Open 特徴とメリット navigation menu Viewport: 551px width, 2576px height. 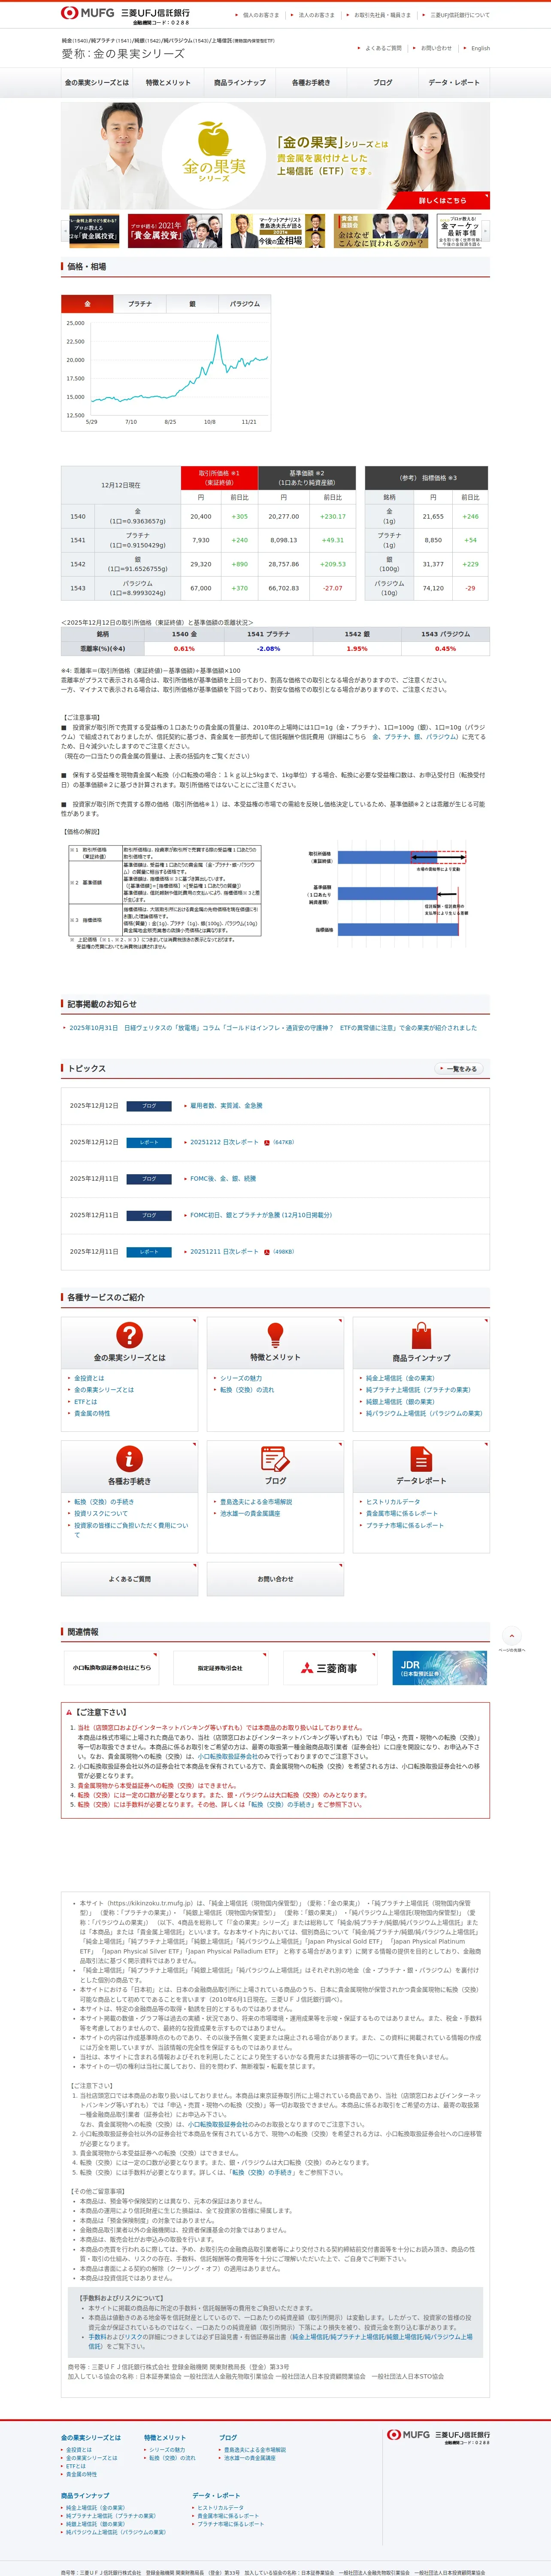[x=168, y=83]
